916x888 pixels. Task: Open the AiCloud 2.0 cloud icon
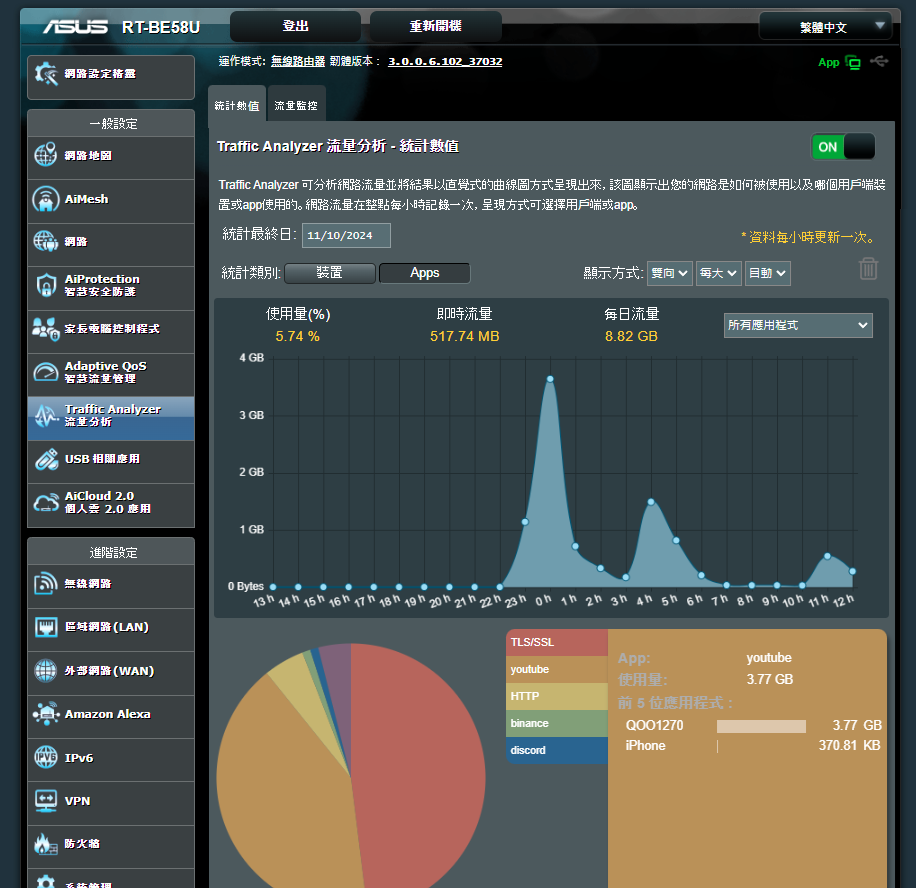[x=46, y=502]
